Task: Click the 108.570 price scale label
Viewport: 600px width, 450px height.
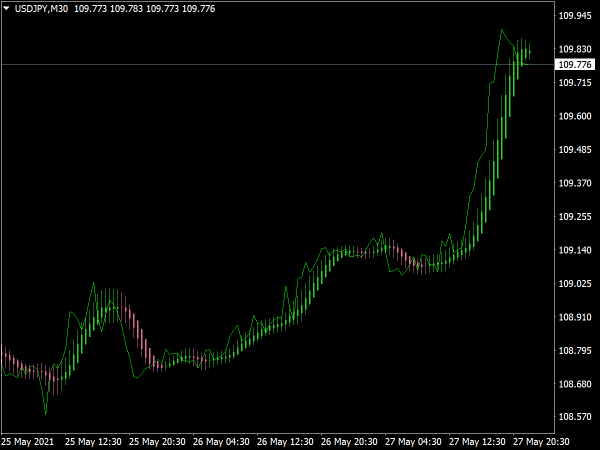Action: (575, 416)
